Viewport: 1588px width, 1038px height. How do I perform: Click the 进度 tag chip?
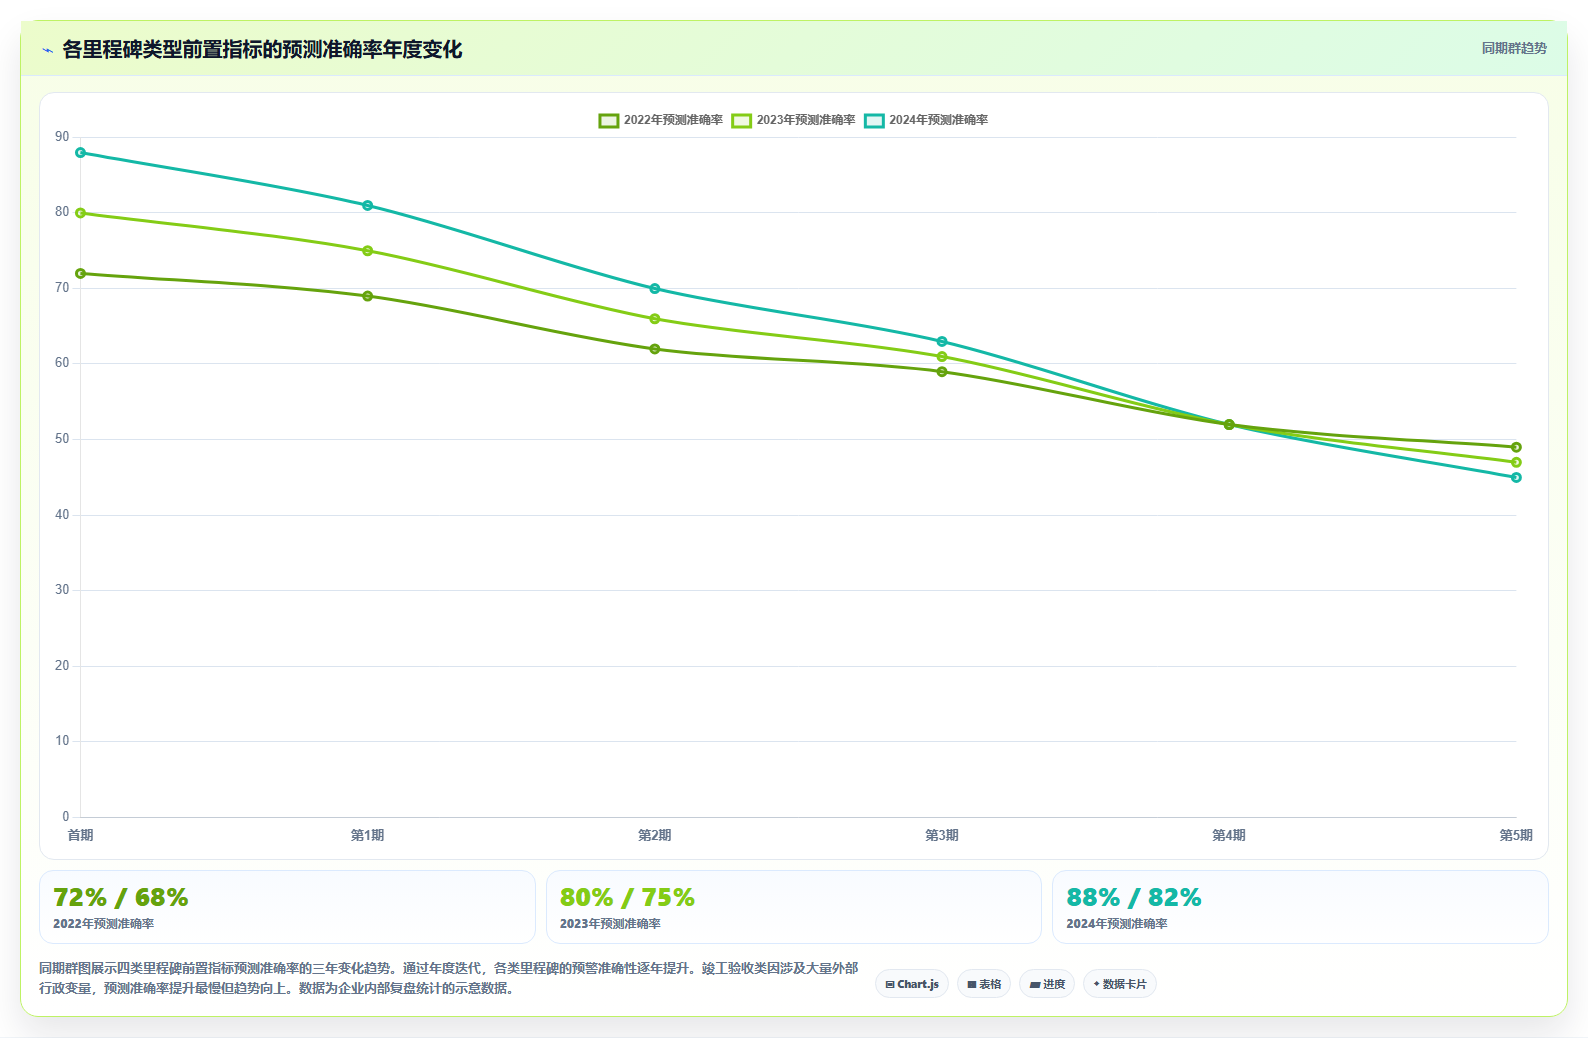click(1047, 984)
